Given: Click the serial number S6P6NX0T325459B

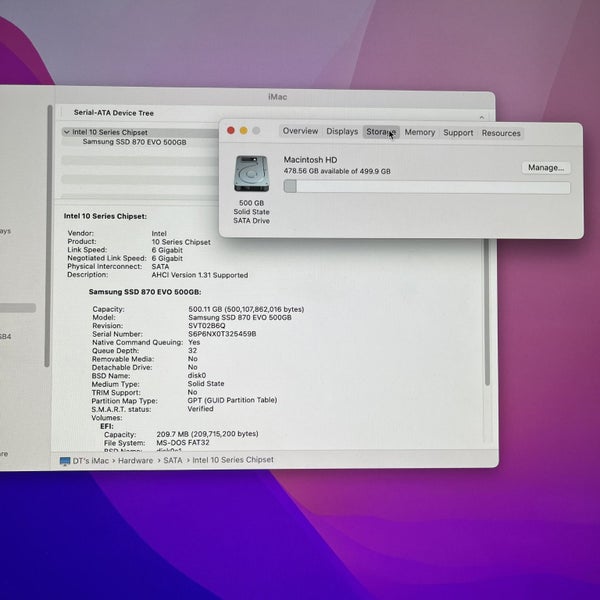Looking at the screenshot, I should [x=222, y=334].
